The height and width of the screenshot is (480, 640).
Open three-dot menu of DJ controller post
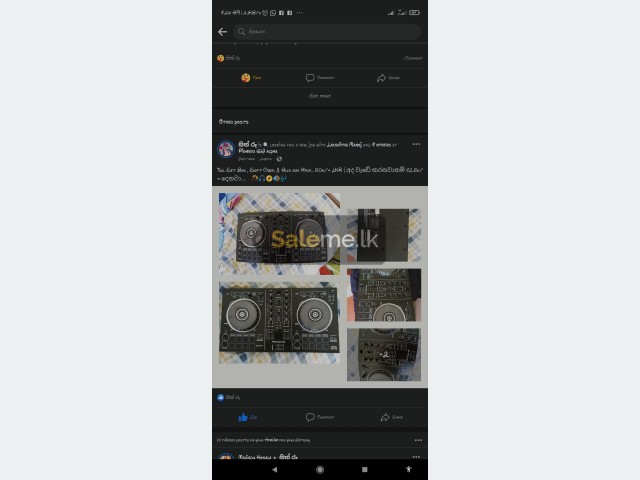[416, 144]
